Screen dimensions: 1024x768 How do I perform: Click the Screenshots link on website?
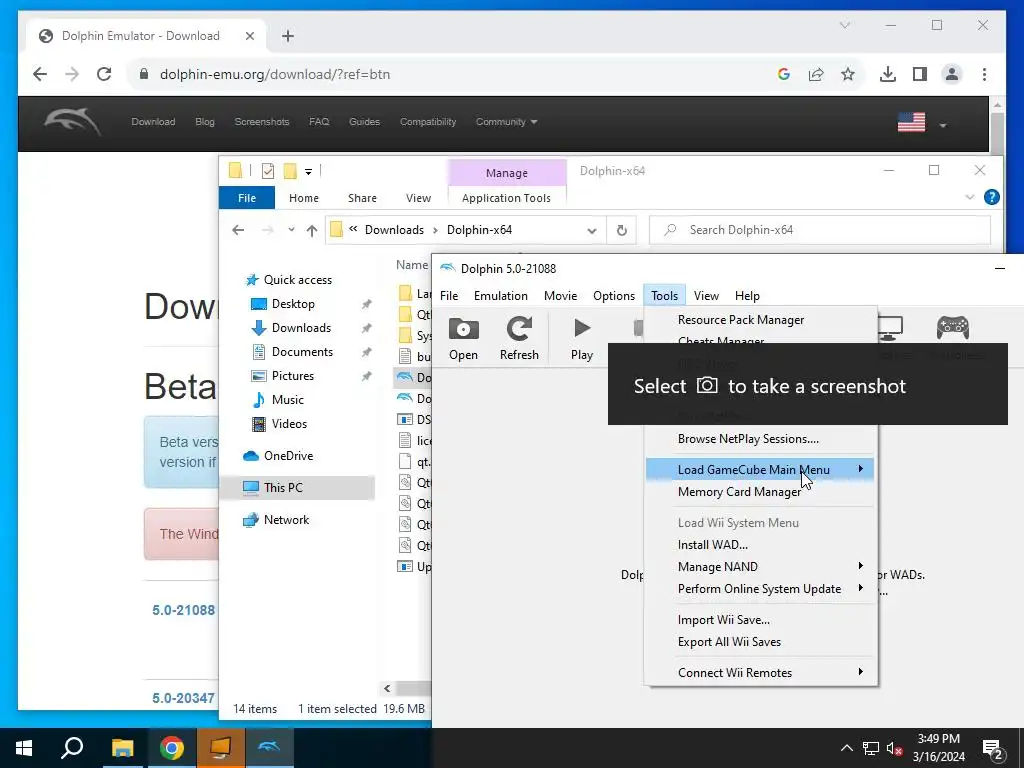pos(262,121)
